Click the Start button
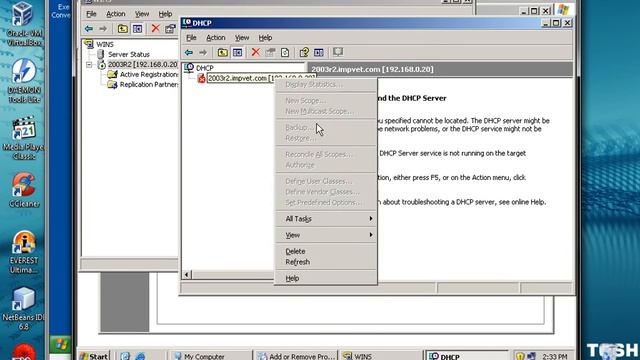Viewport: 640px width, 360px height. point(94,356)
